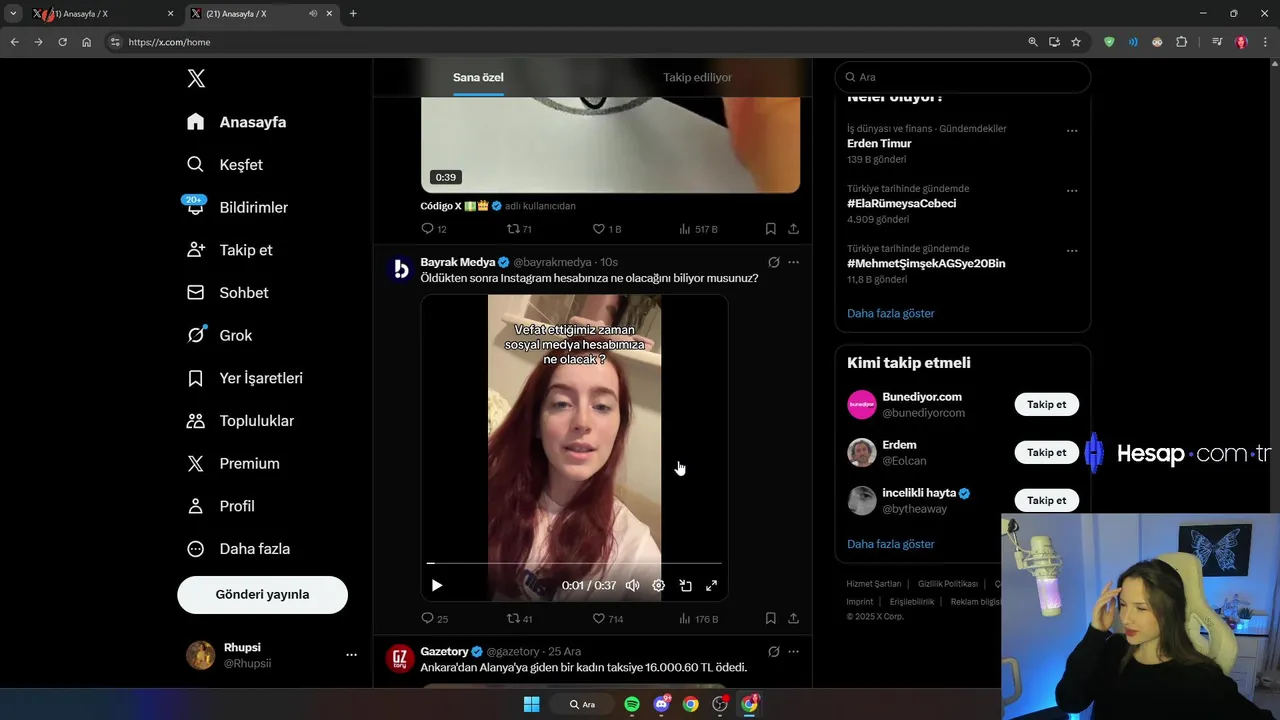
Task: Show more follow suggestions link
Action: [x=890, y=544]
